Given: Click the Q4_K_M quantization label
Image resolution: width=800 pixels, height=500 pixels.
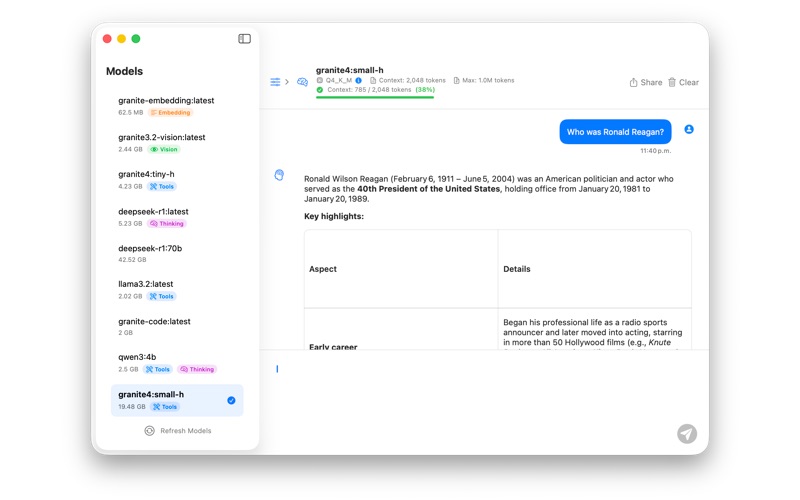Looking at the screenshot, I should coord(338,81).
